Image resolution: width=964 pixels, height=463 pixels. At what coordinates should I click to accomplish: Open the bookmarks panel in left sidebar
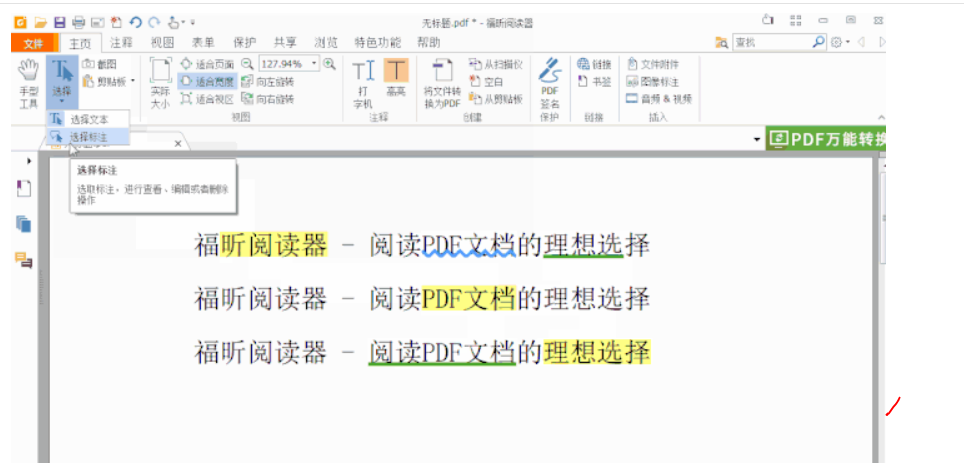coord(23,188)
